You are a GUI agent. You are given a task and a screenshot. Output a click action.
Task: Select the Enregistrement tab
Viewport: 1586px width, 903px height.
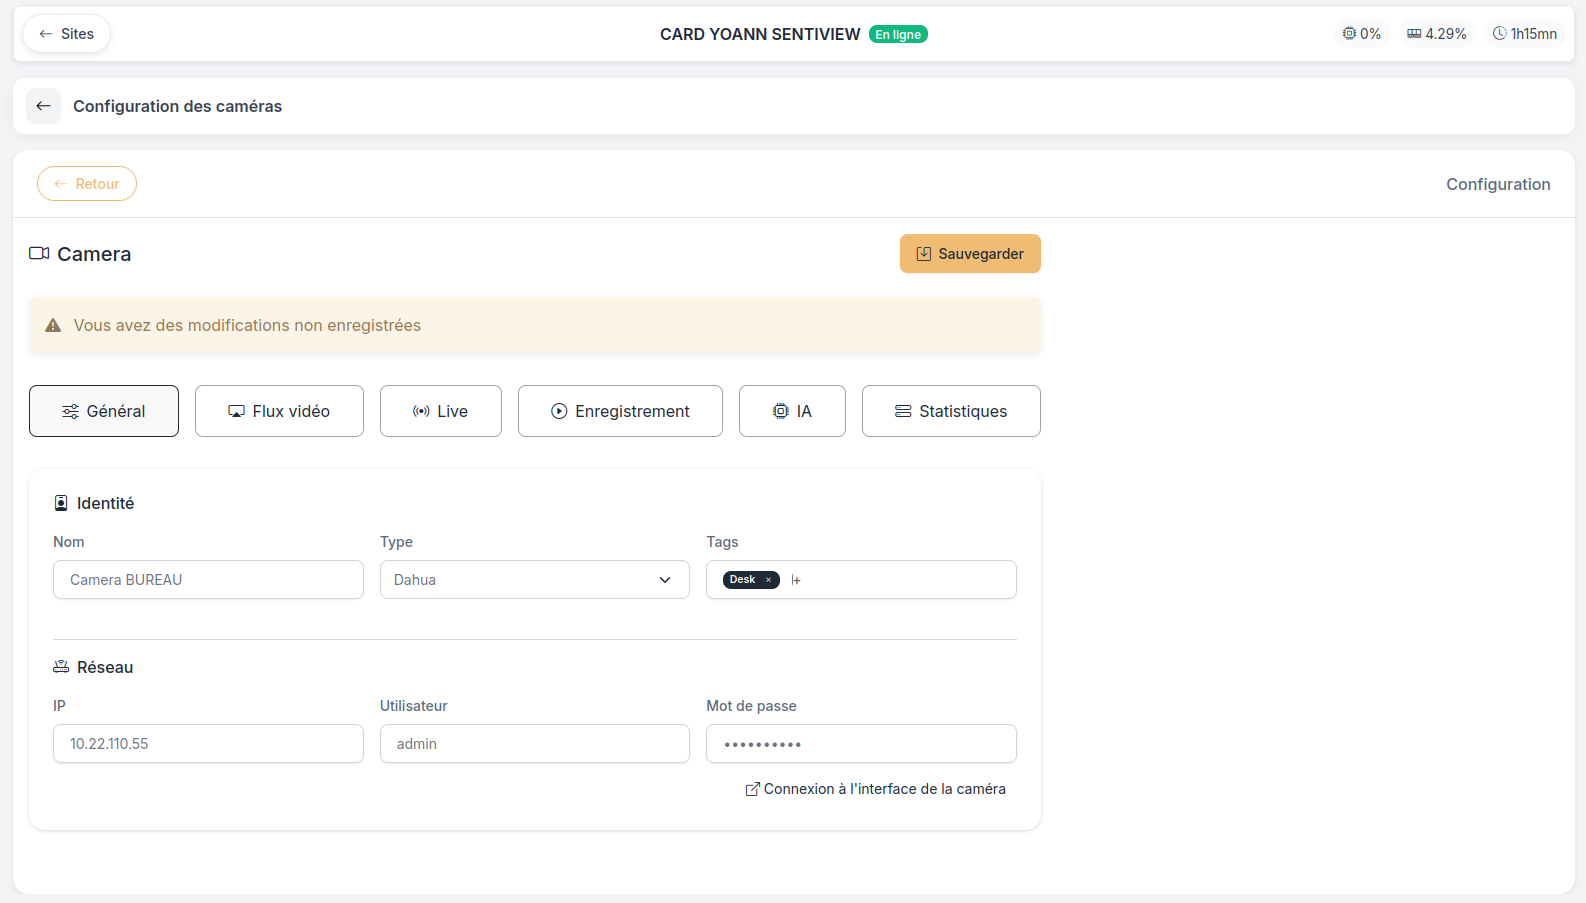[620, 411]
